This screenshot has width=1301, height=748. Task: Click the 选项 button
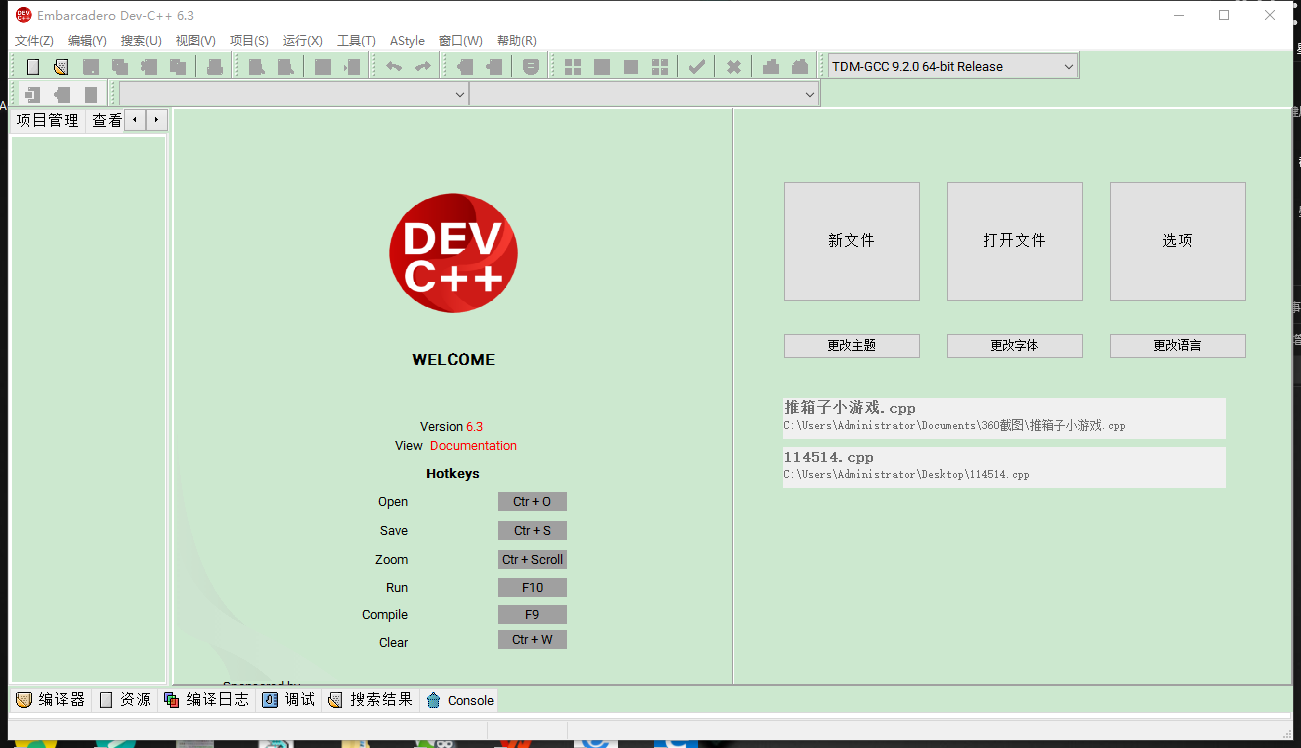click(x=1178, y=241)
